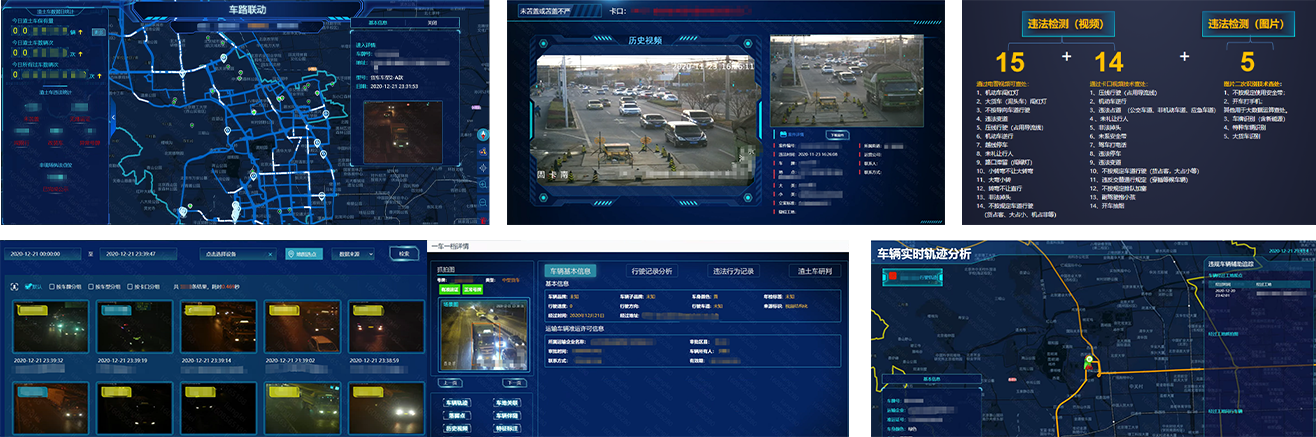Open the 数据来源 dropdown
Viewport: 1316px width, 437px height.
(354, 254)
